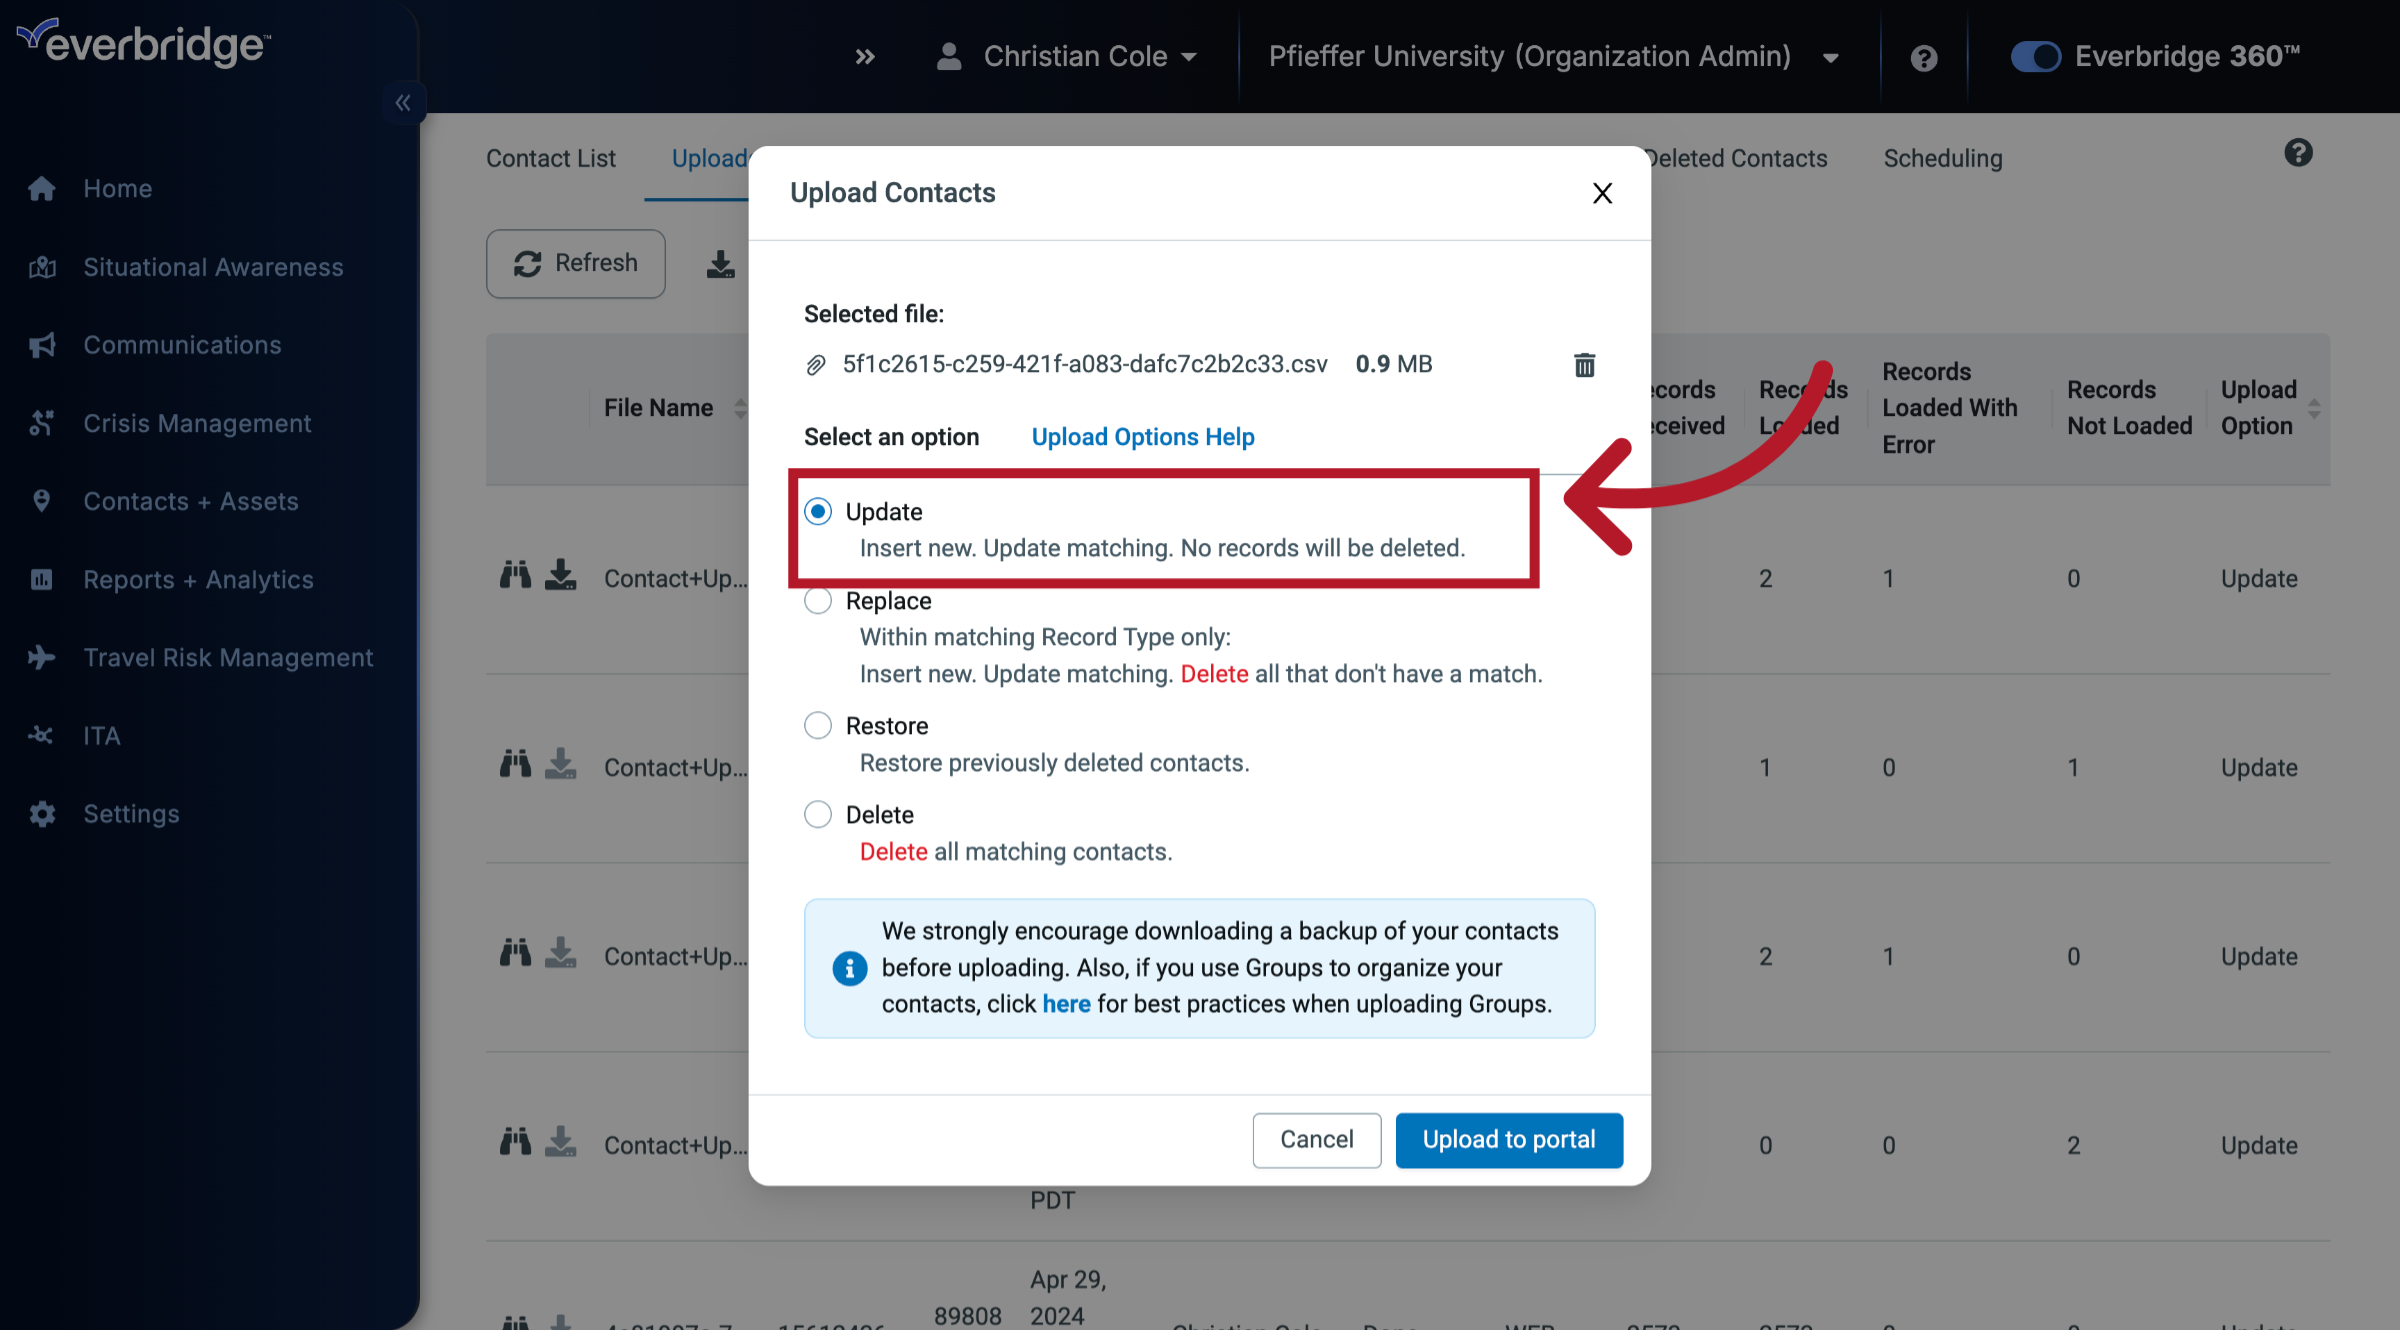Click Upload to portal
Viewport: 2400px width, 1330px height.
point(1509,1140)
